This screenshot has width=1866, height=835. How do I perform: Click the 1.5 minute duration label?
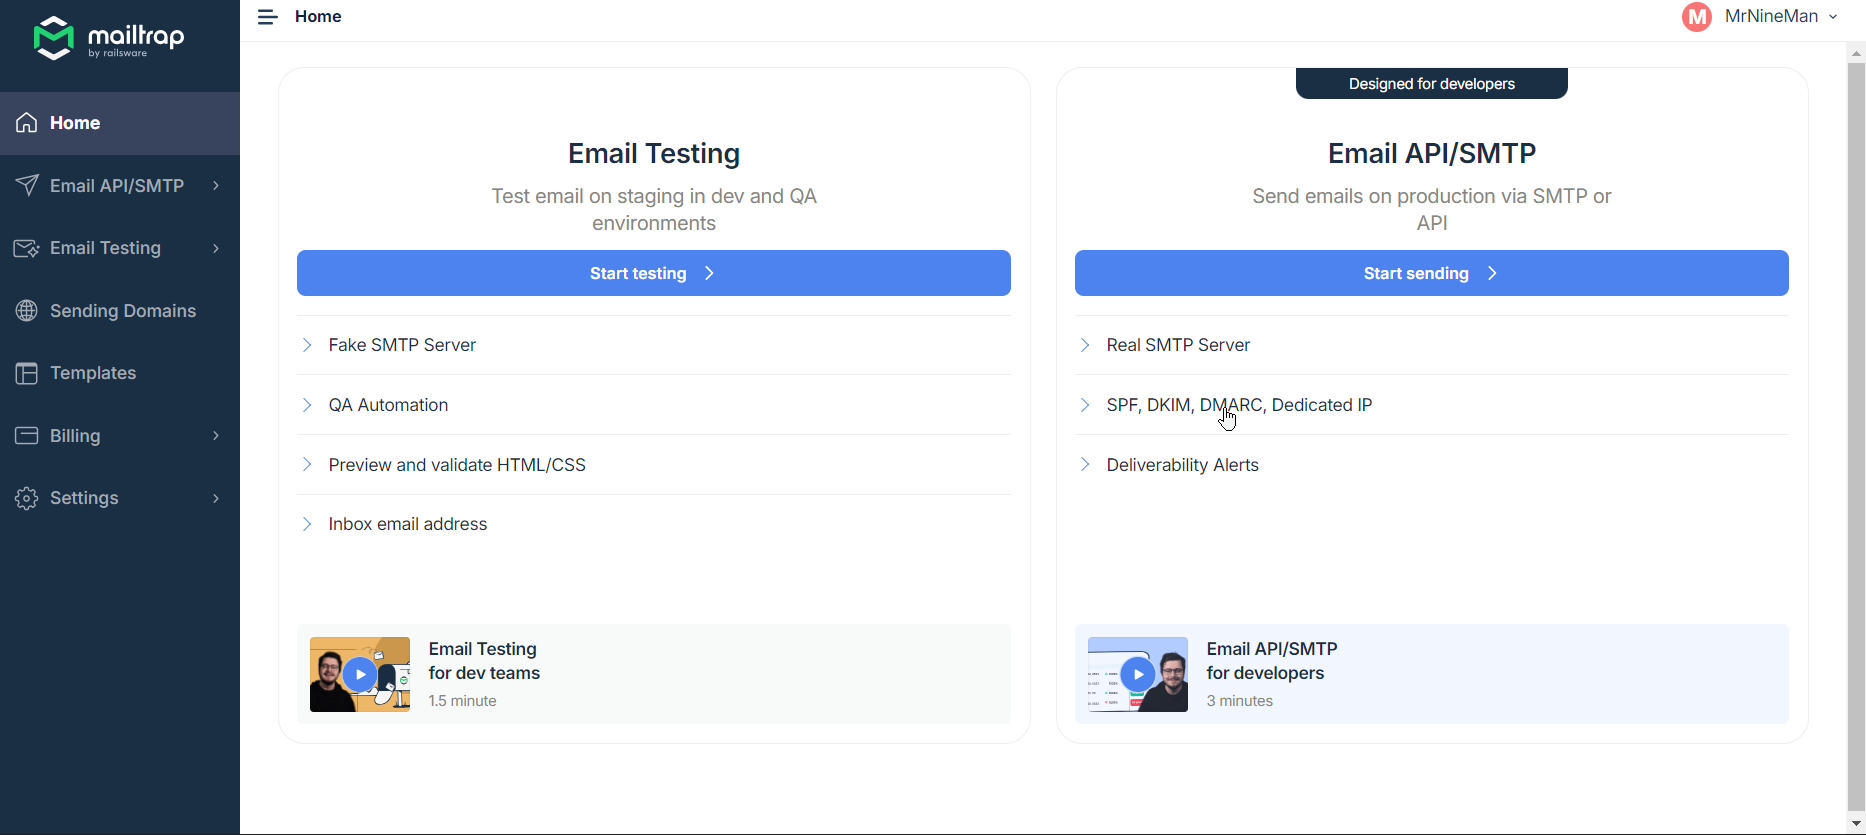pos(462,701)
